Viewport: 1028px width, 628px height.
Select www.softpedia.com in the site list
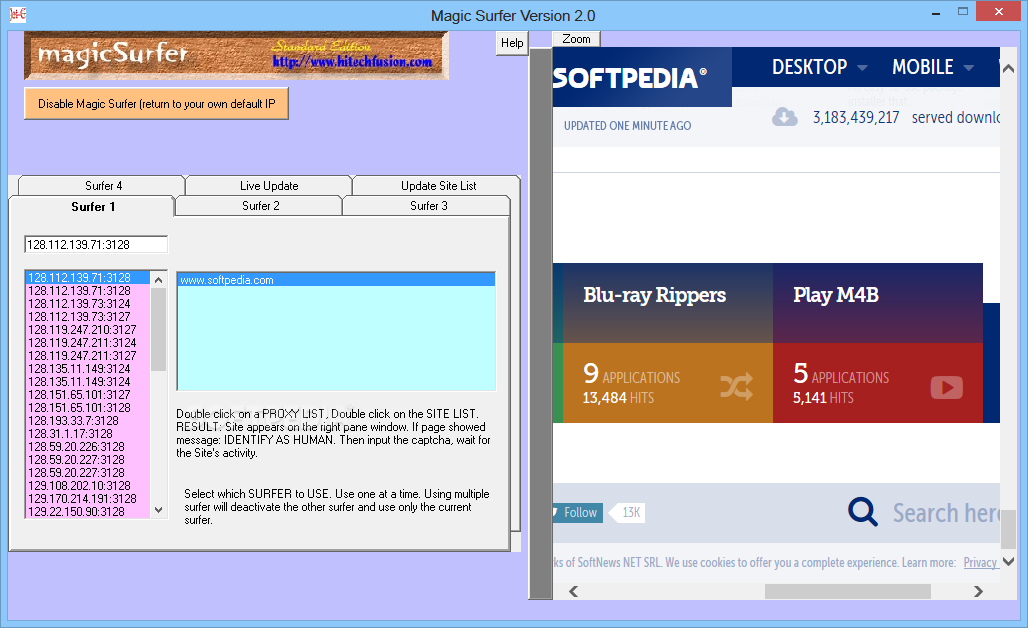pyautogui.click(x=336, y=280)
